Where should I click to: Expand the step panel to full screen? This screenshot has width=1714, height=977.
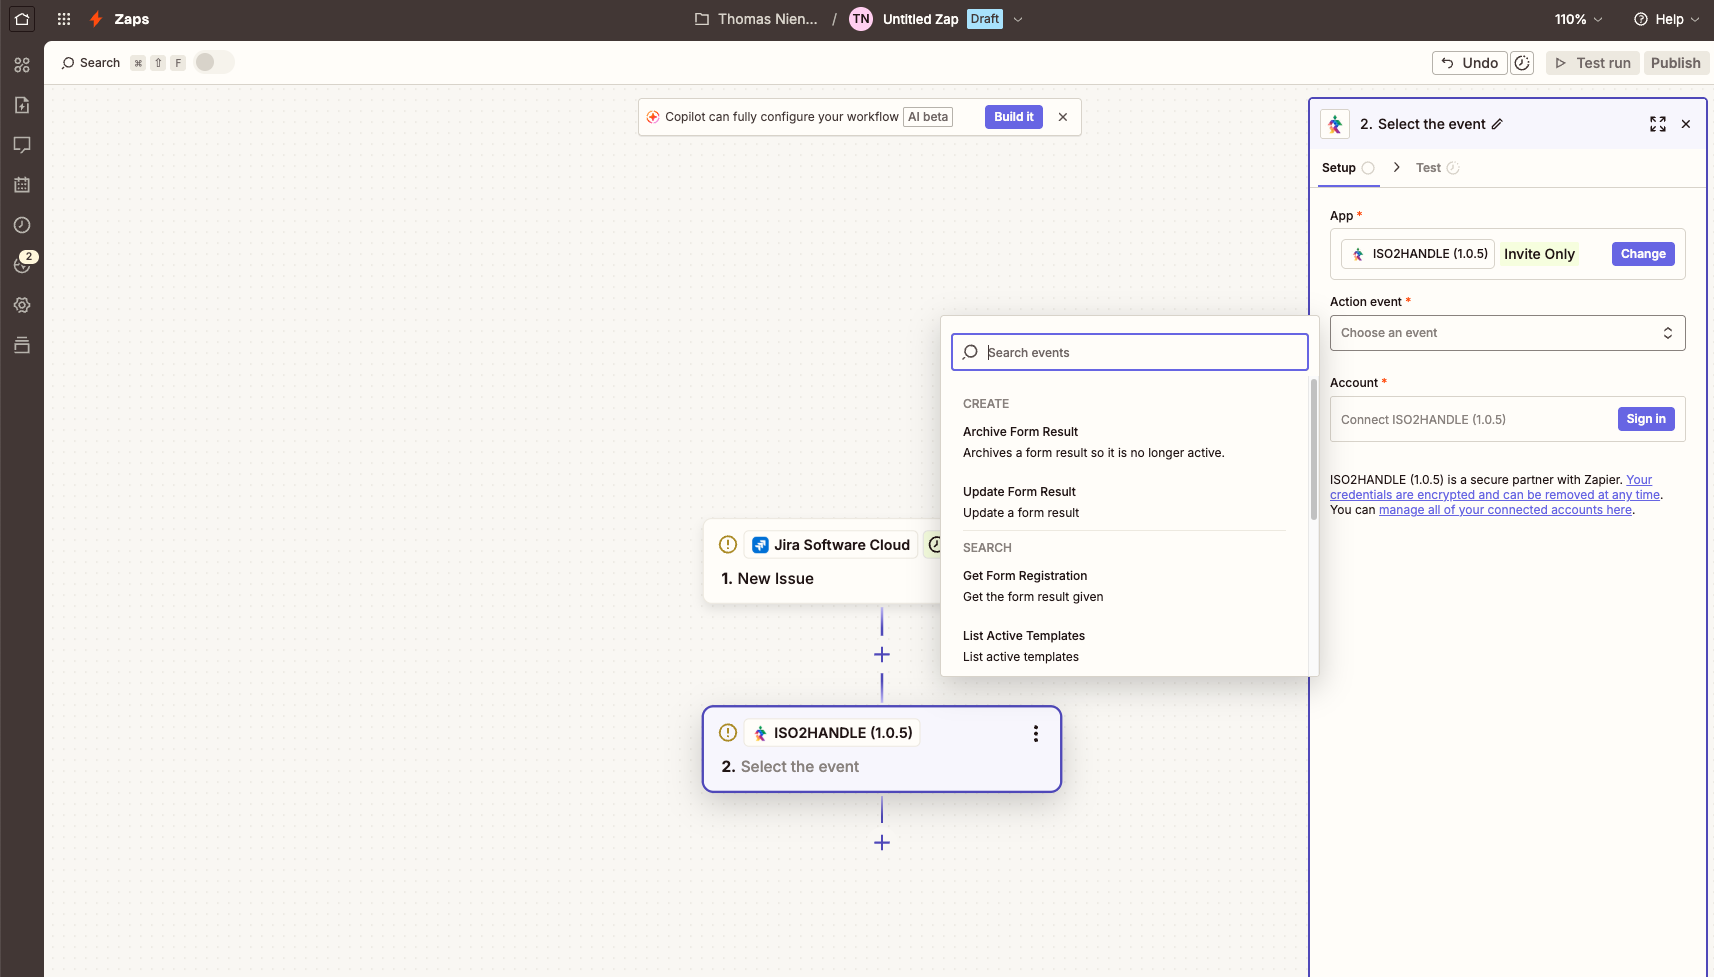(x=1657, y=124)
